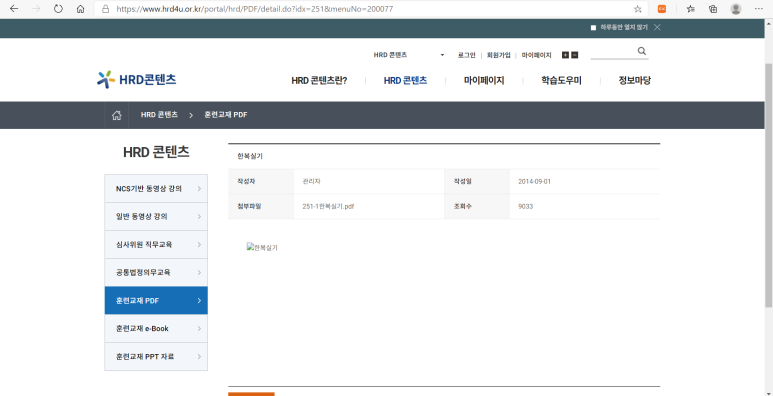Screen dimensions: 773x396
Task: Open the HRD 콘텐츠 site dropdown
Action: [x=409, y=55]
